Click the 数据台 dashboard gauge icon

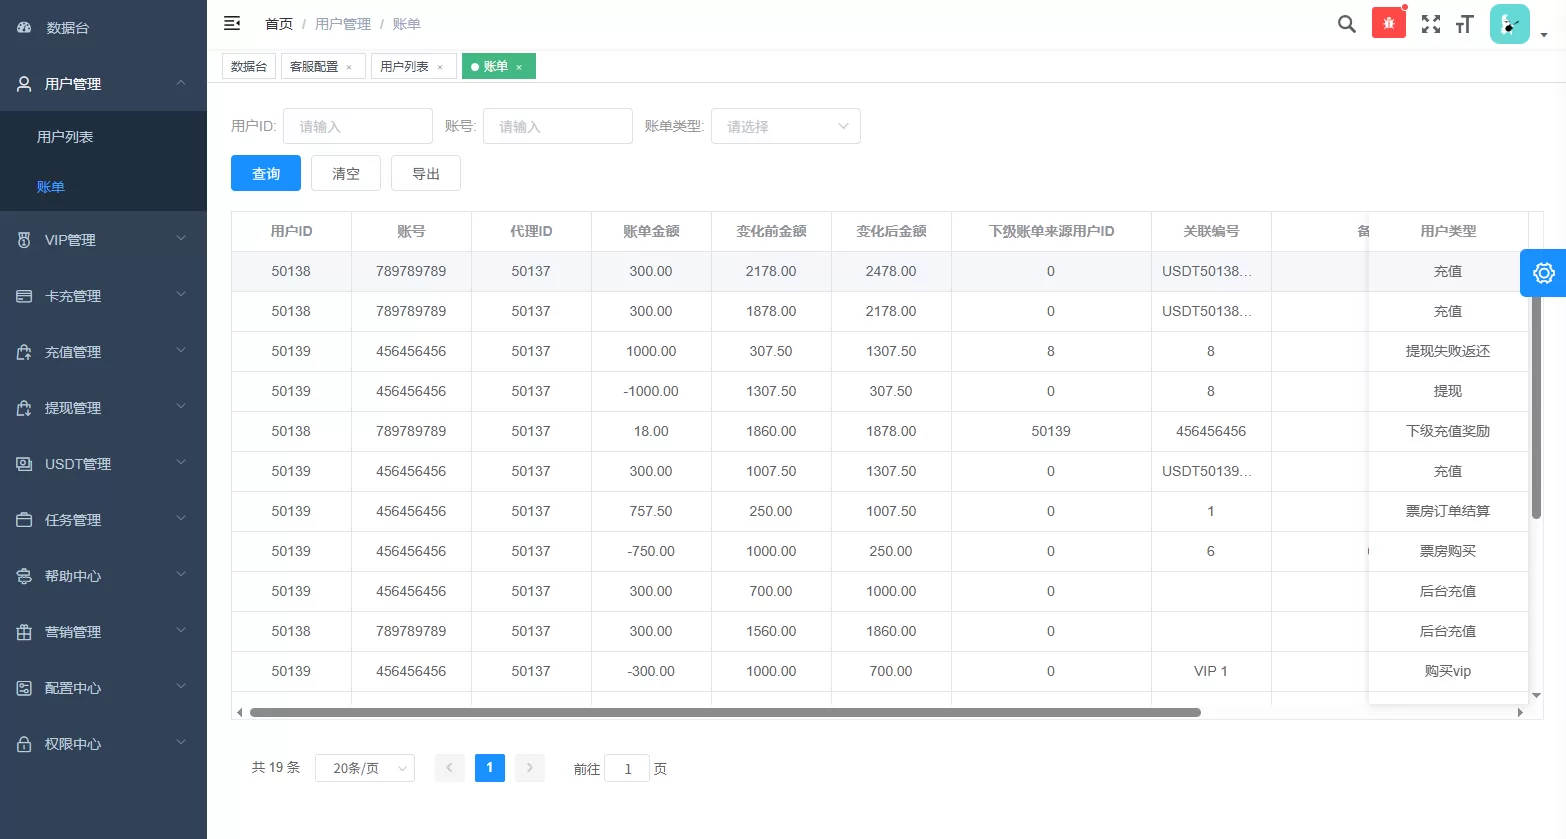24,27
